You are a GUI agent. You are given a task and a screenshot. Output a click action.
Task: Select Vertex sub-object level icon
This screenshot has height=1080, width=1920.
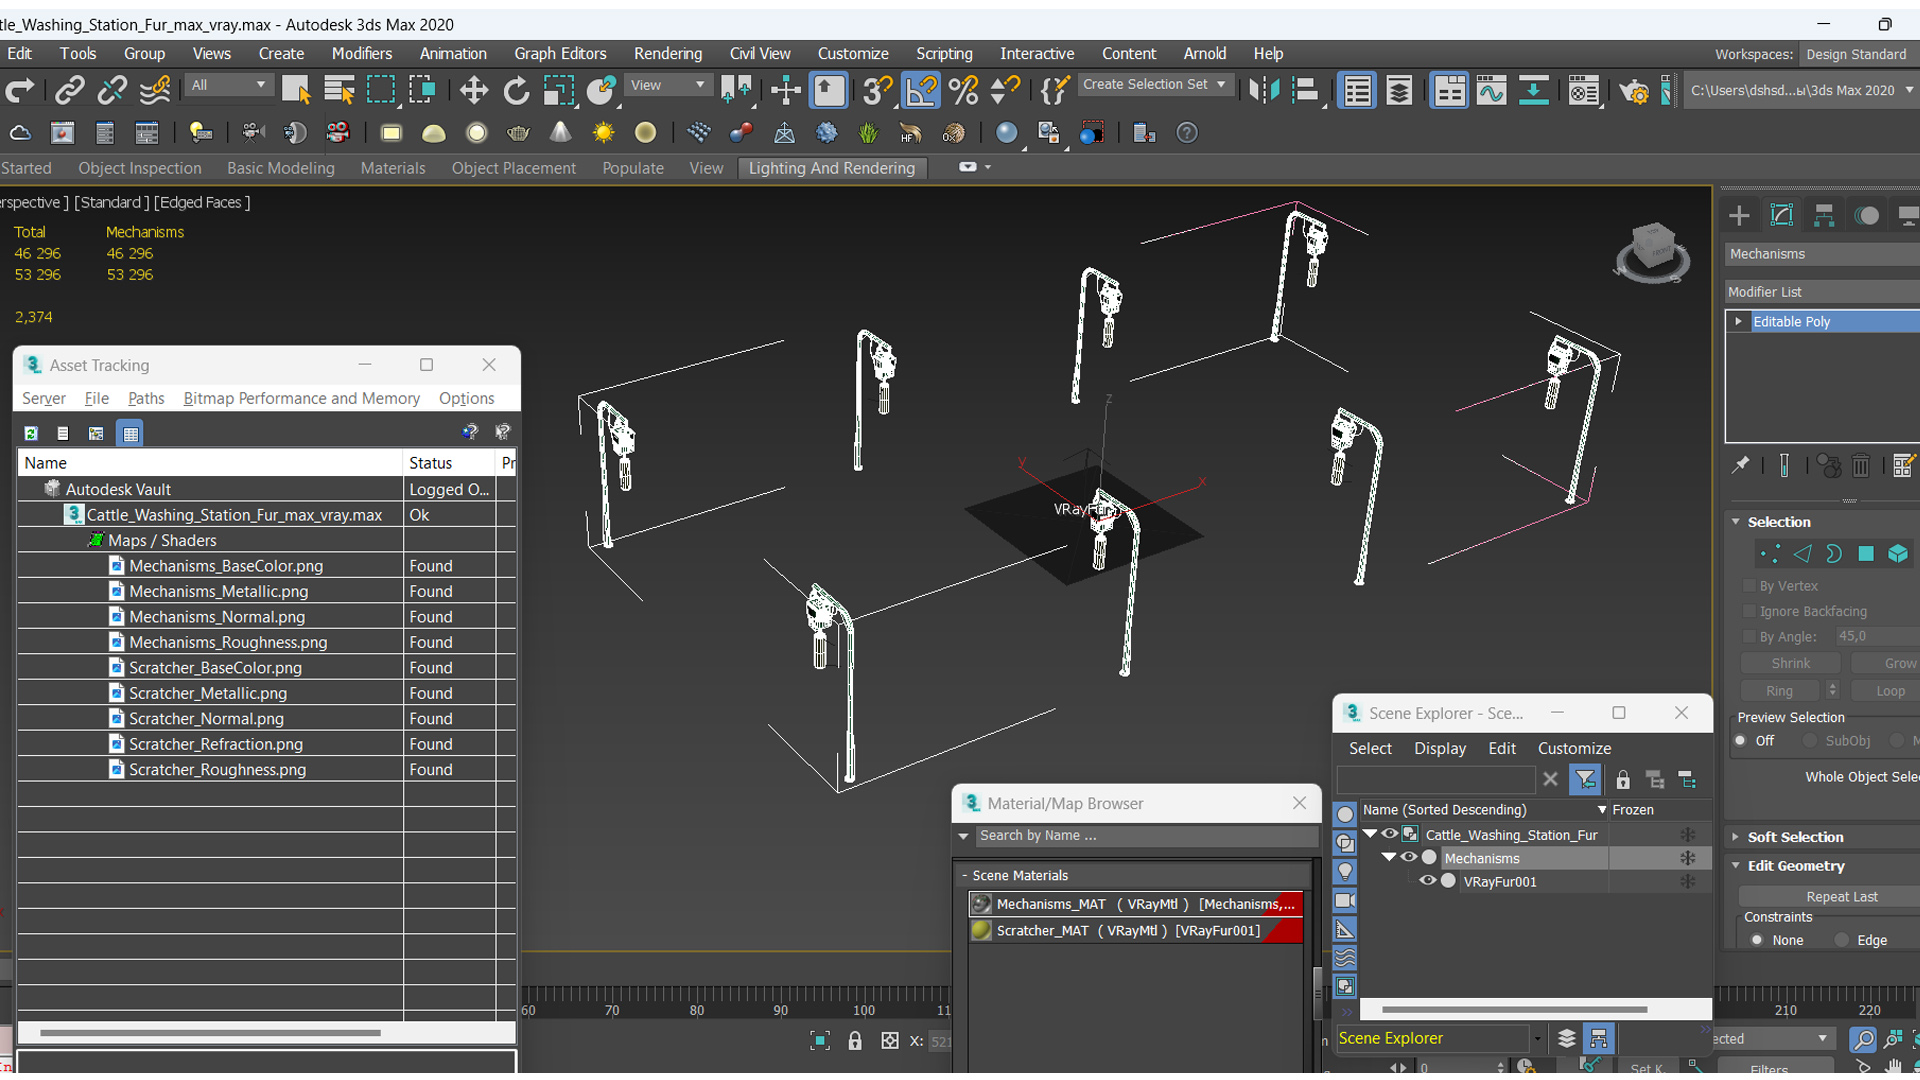[x=1770, y=554]
